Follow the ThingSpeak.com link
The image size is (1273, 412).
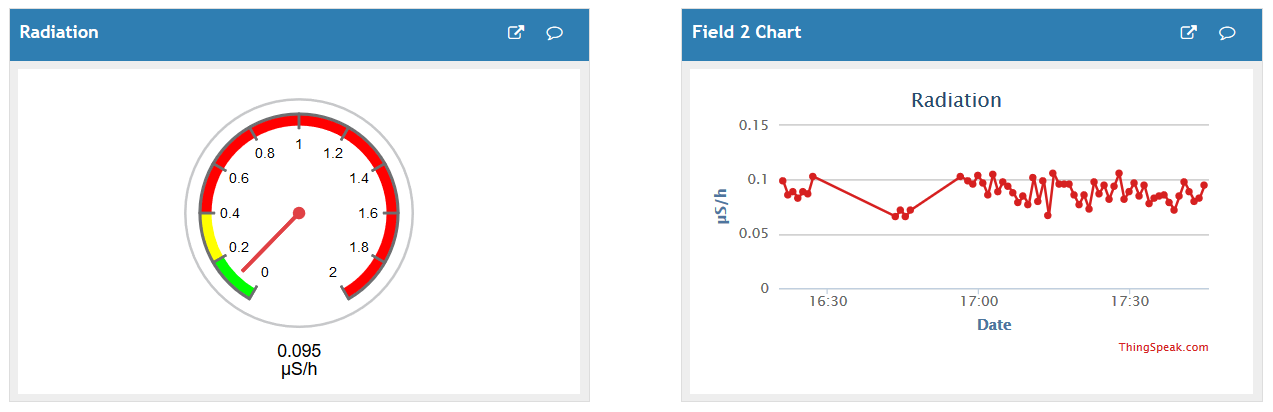tap(1163, 348)
